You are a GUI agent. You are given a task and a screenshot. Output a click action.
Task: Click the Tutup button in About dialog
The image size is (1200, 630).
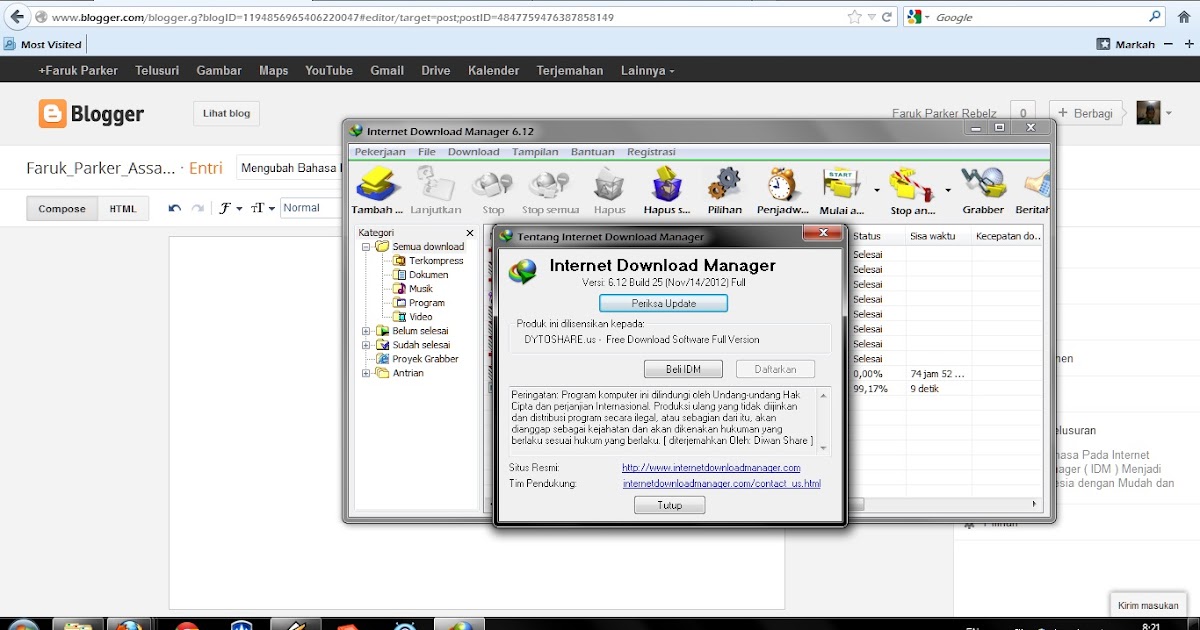pyautogui.click(x=669, y=505)
